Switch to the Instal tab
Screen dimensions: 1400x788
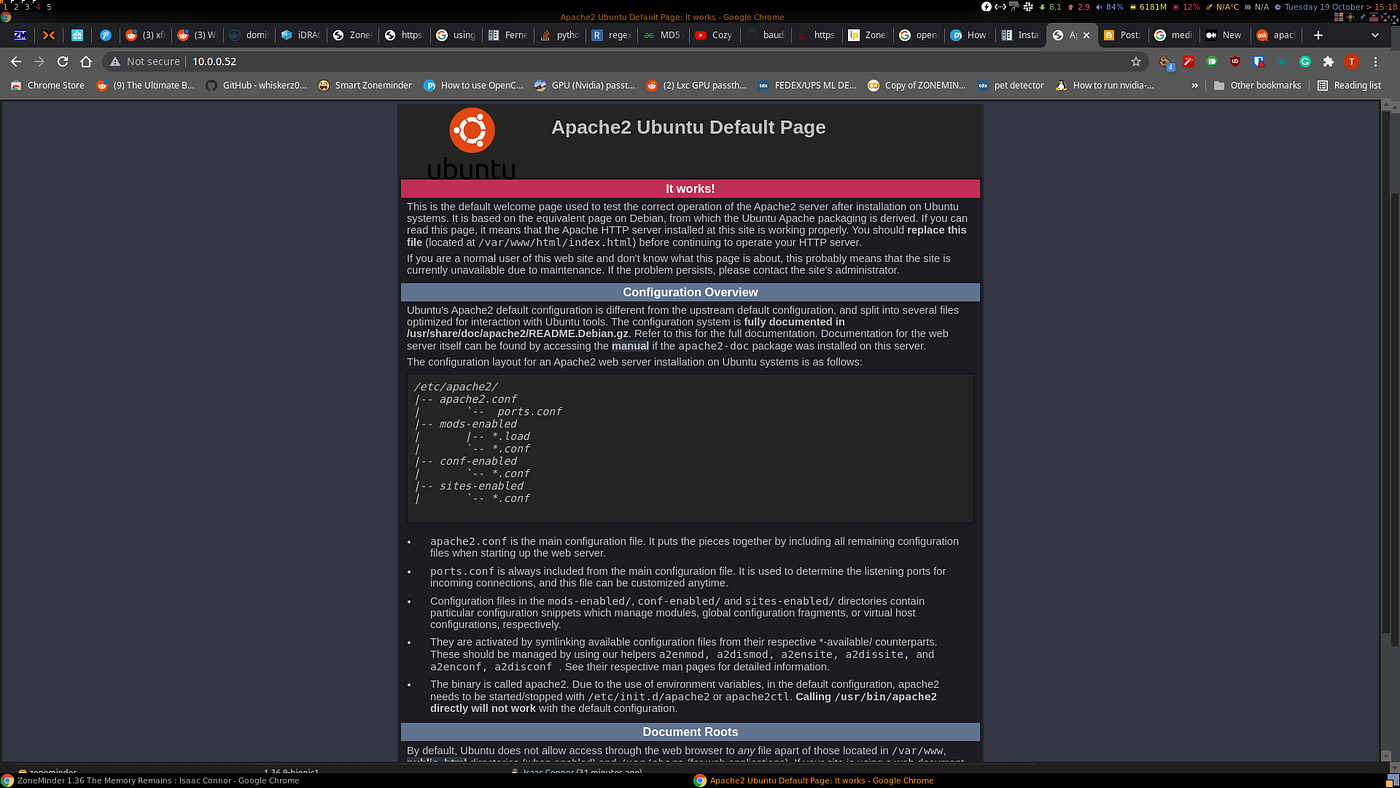click(1020, 34)
